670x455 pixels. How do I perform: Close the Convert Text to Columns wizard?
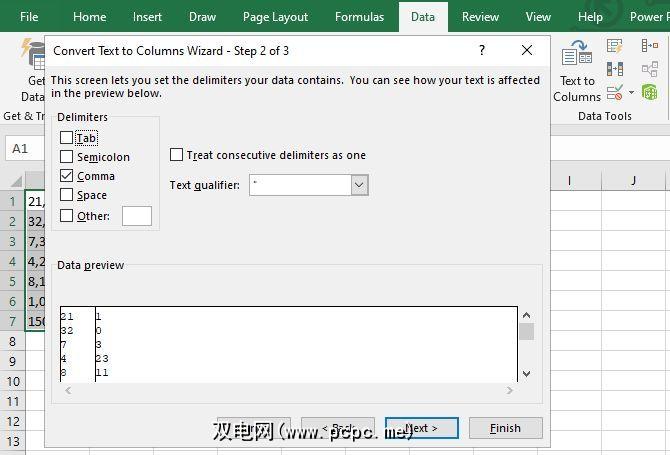(527, 50)
